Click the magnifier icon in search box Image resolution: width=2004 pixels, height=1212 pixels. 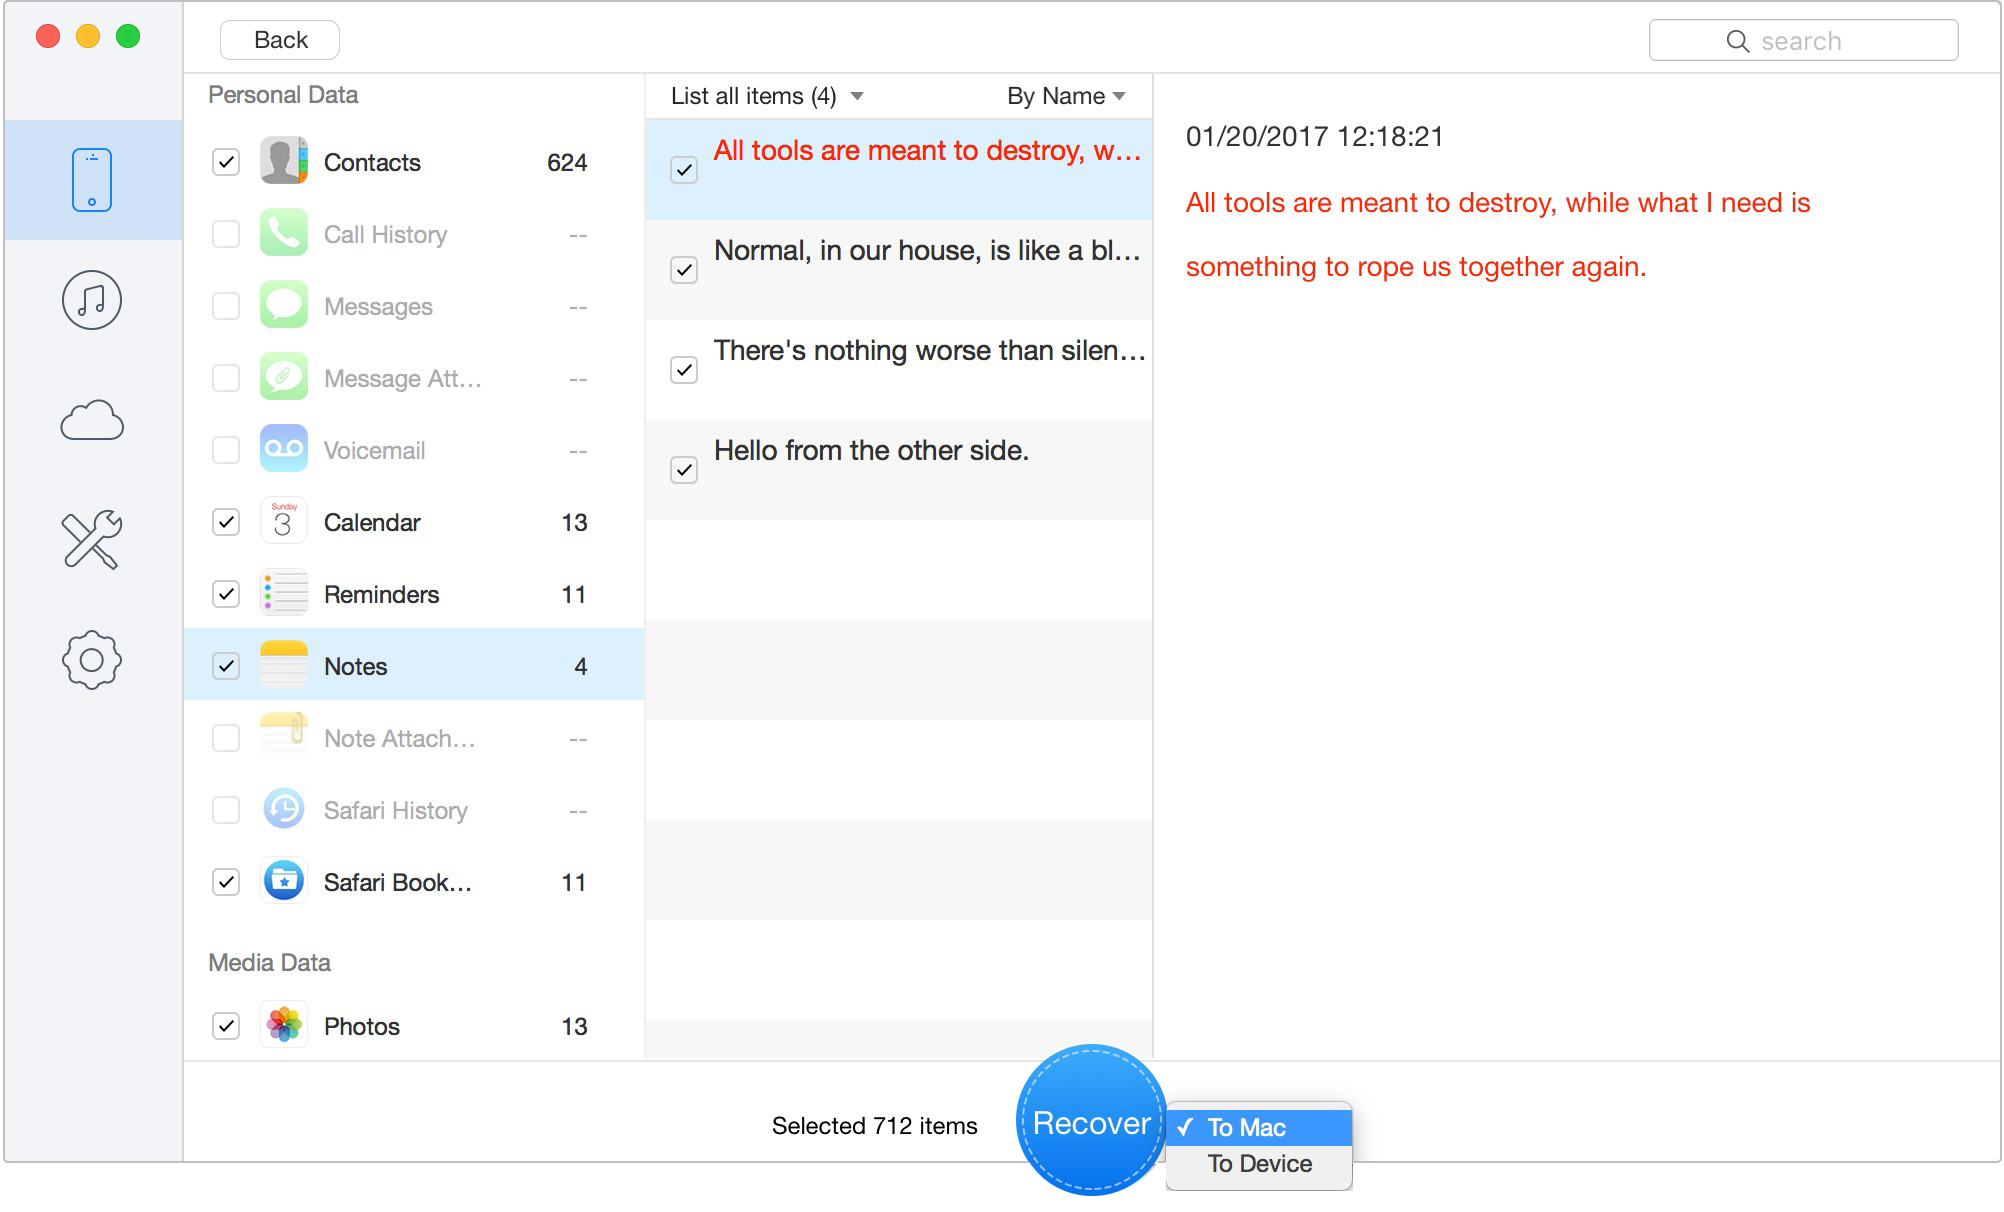coord(1738,41)
